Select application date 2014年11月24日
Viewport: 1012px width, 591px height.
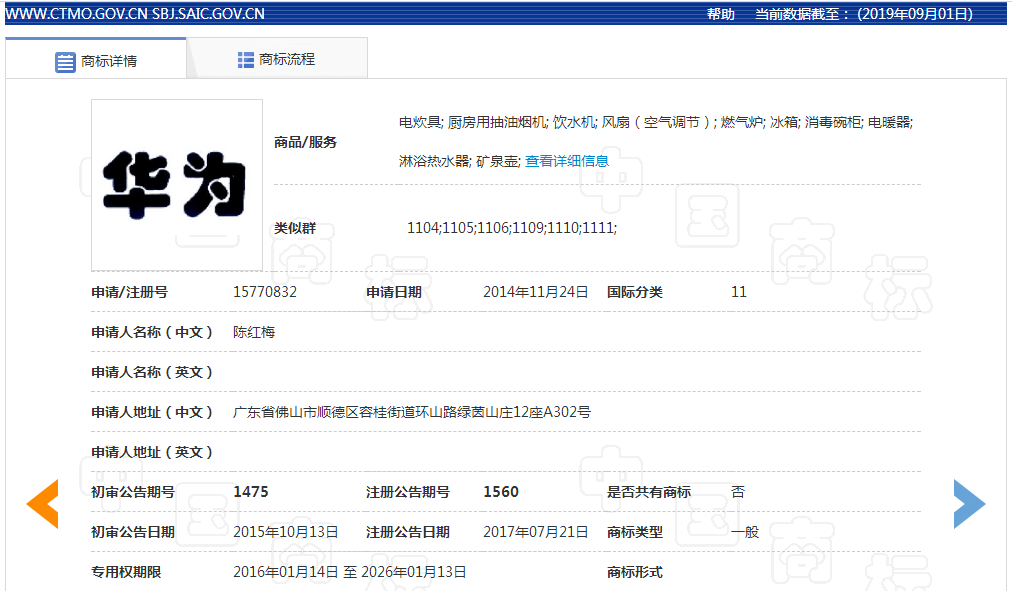536,292
